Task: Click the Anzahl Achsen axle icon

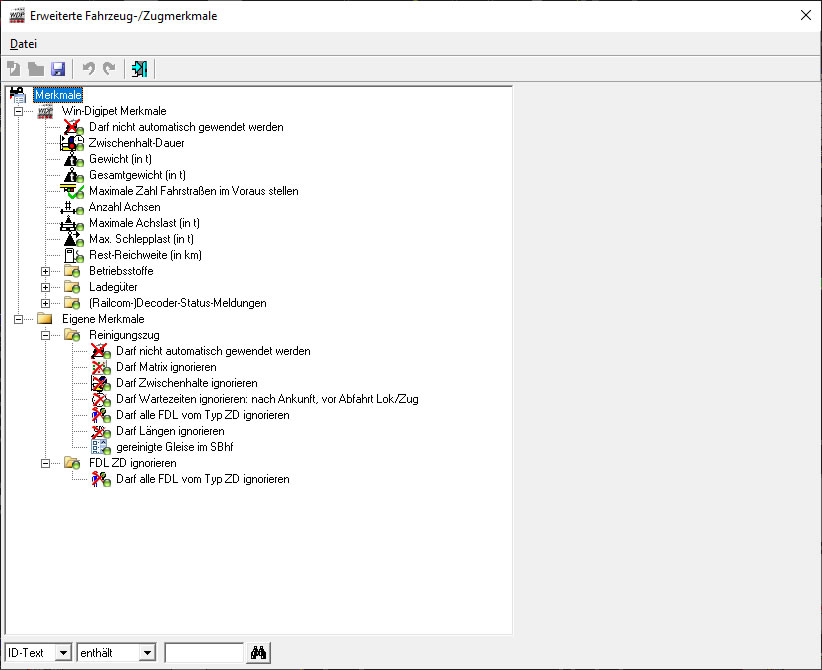Action: (x=72, y=207)
